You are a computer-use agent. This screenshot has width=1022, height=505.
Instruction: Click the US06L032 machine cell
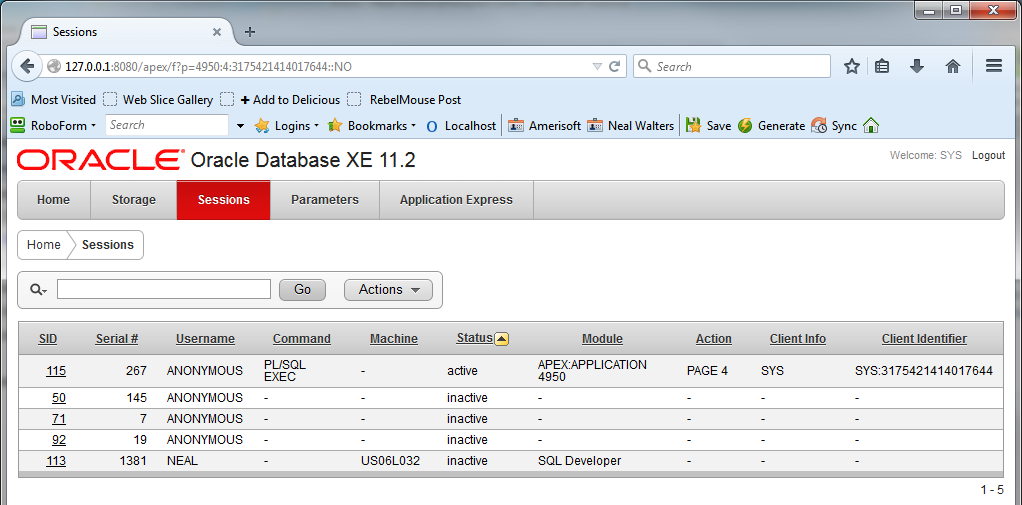coord(390,461)
